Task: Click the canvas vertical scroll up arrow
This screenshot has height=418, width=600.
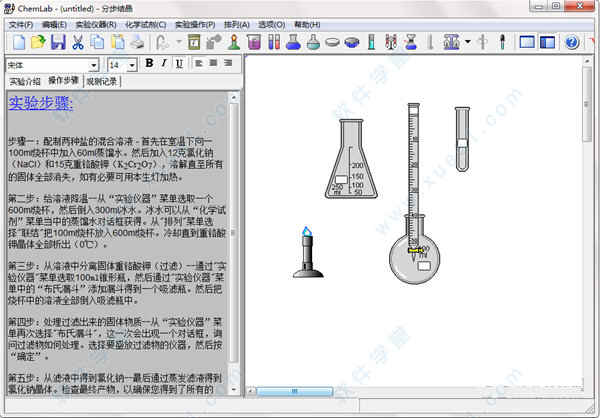Action: click(x=587, y=61)
